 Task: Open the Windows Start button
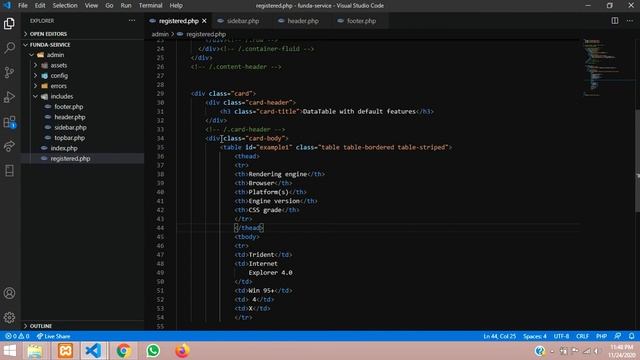click(x=9, y=351)
